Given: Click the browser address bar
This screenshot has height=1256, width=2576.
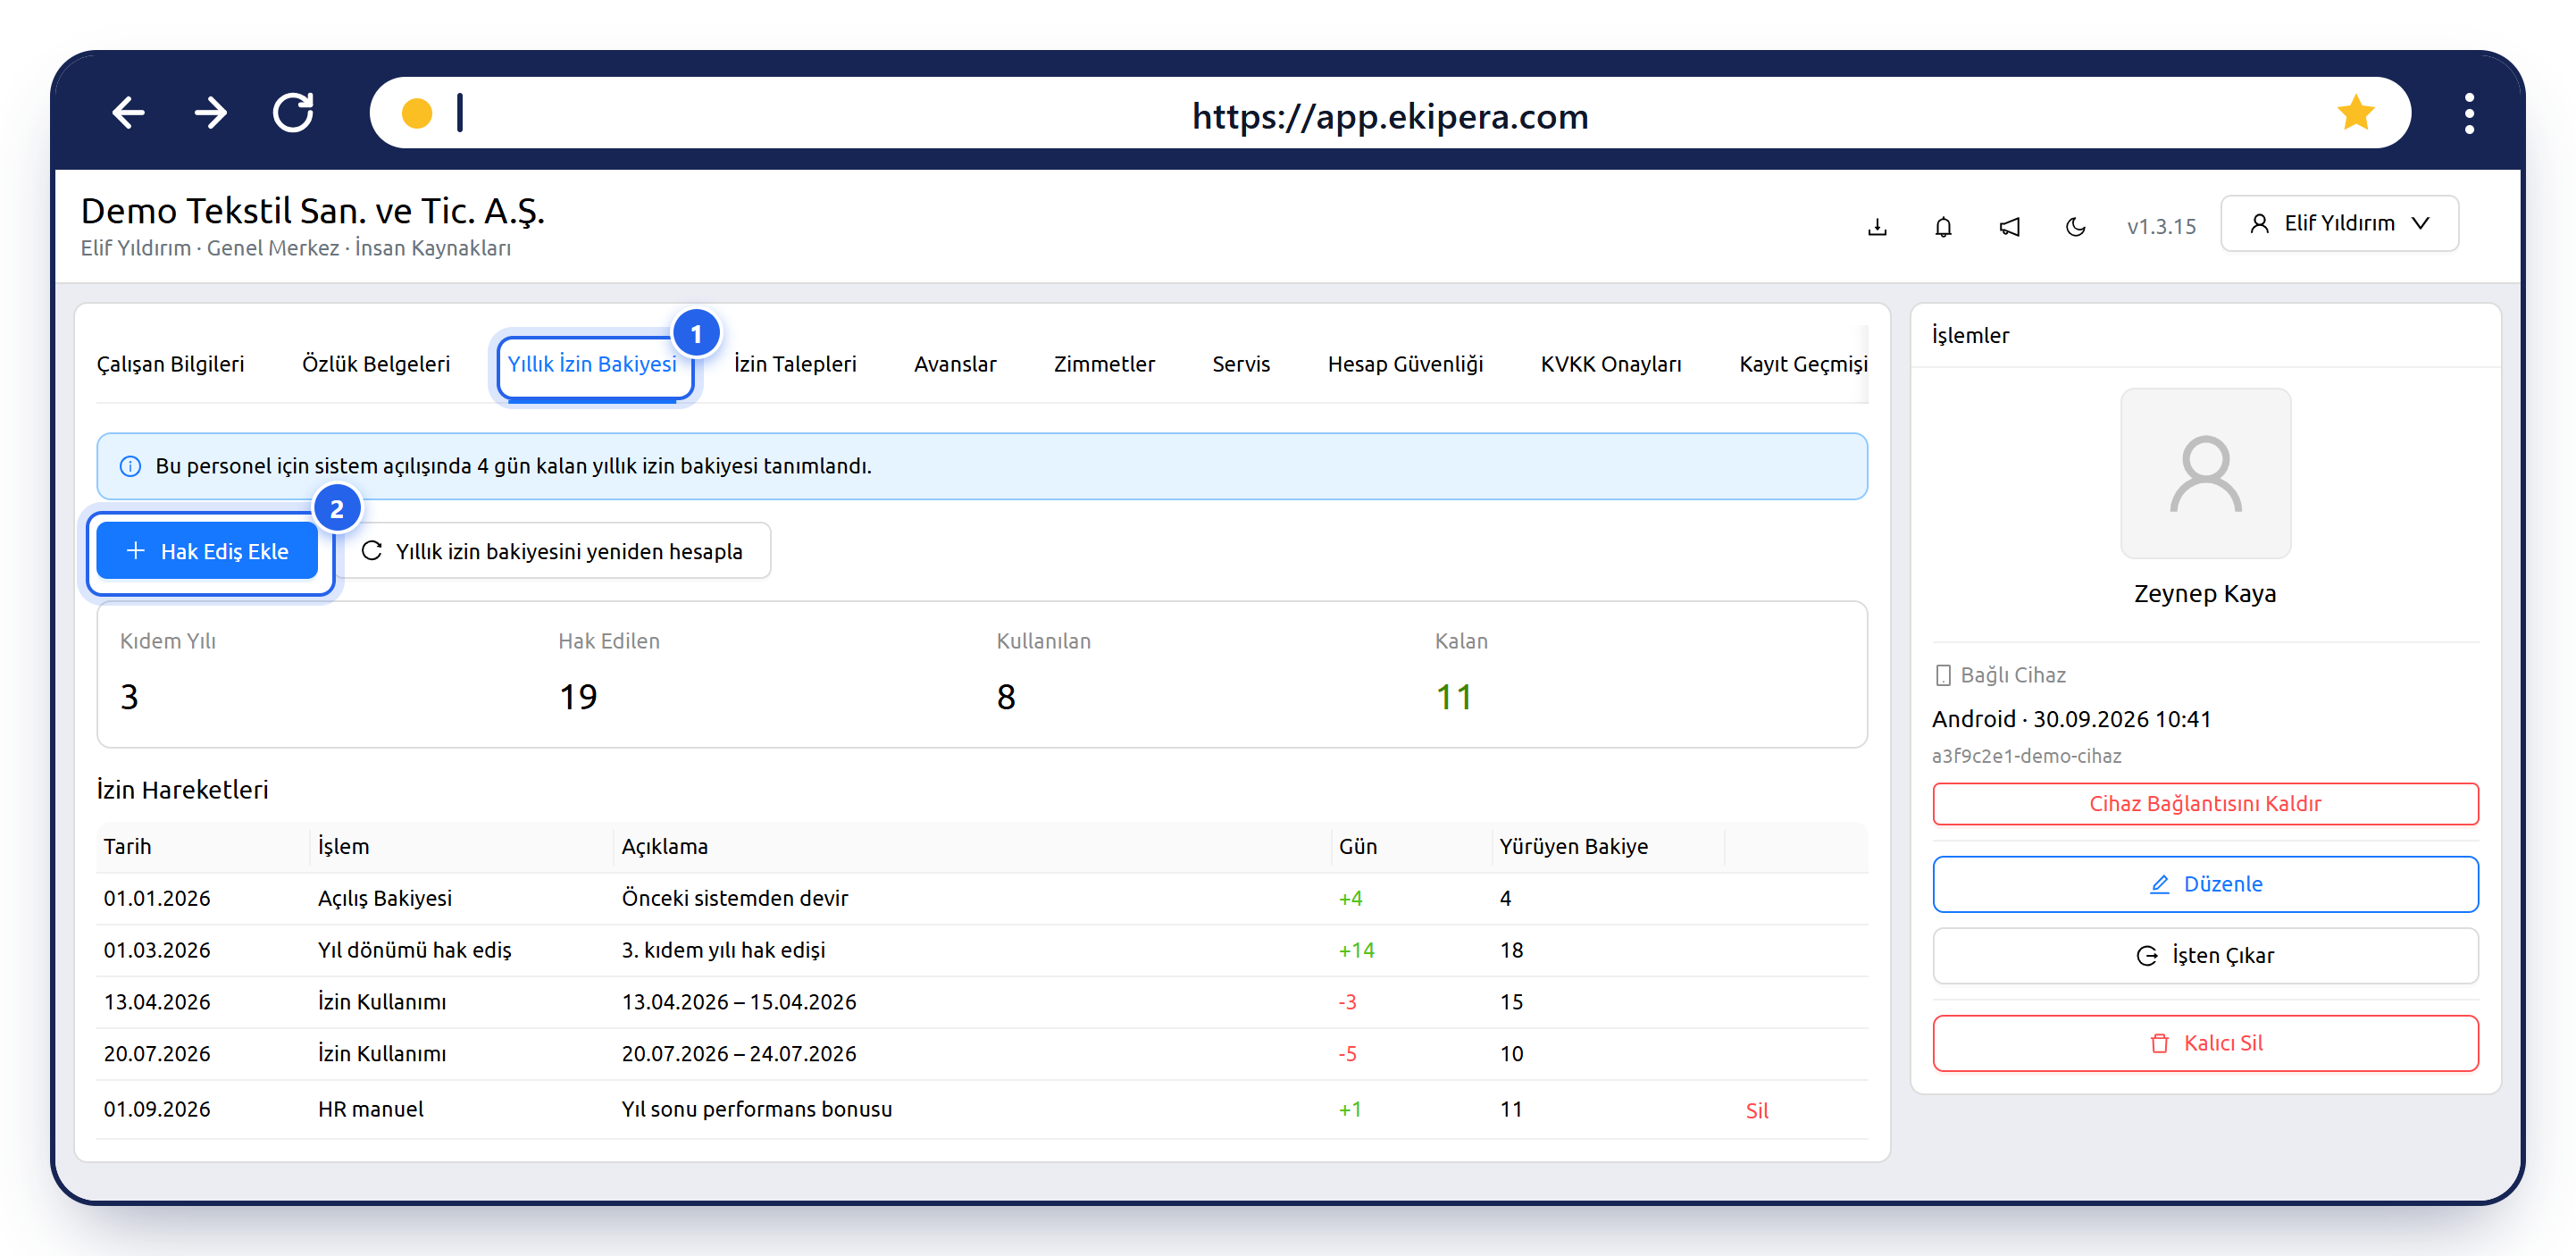Looking at the screenshot, I should point(1389,113).
